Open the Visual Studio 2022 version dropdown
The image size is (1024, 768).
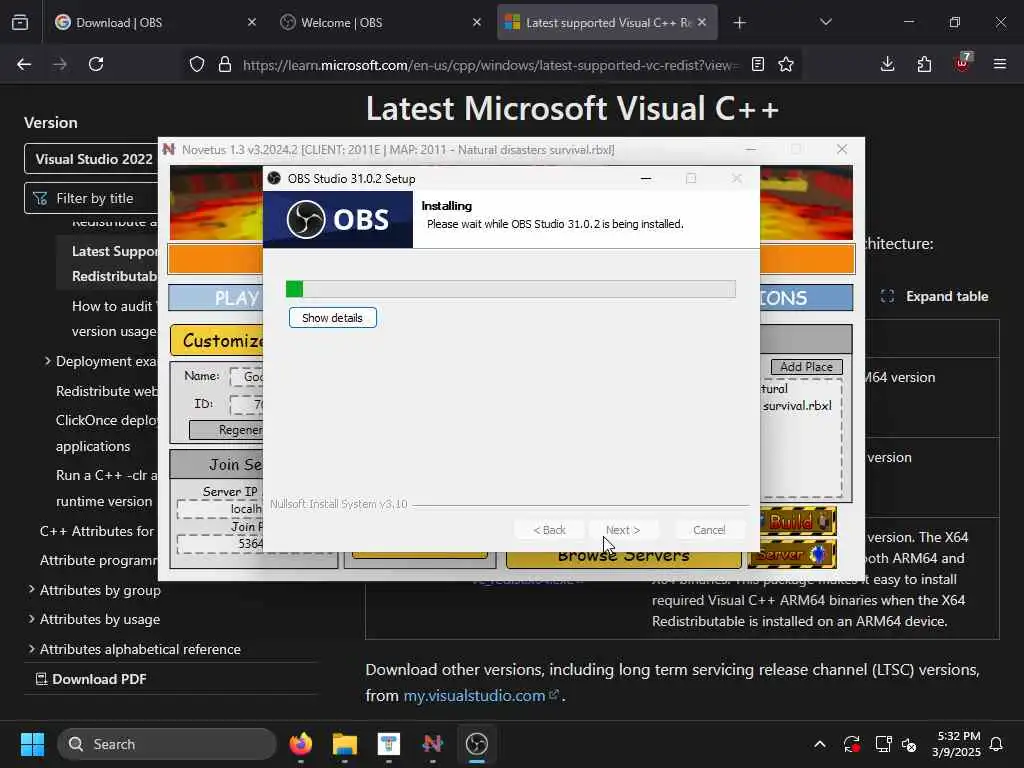tap(91, 159)
